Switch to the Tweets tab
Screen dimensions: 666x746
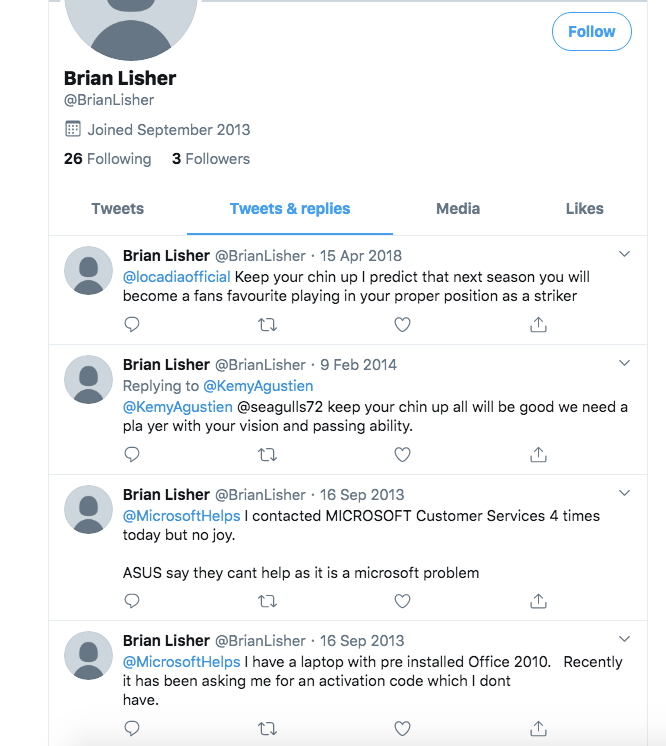coord(118,208)
